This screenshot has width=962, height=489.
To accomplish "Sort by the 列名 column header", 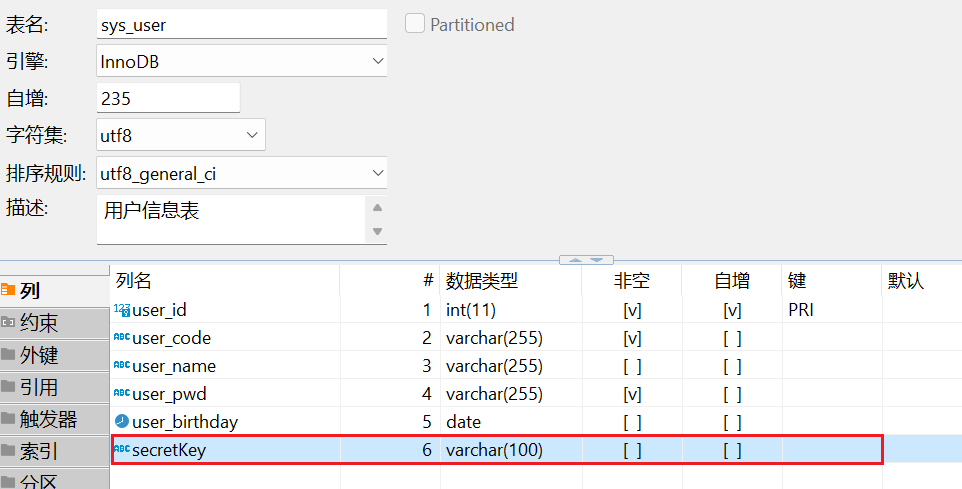I will click(225, 281).
